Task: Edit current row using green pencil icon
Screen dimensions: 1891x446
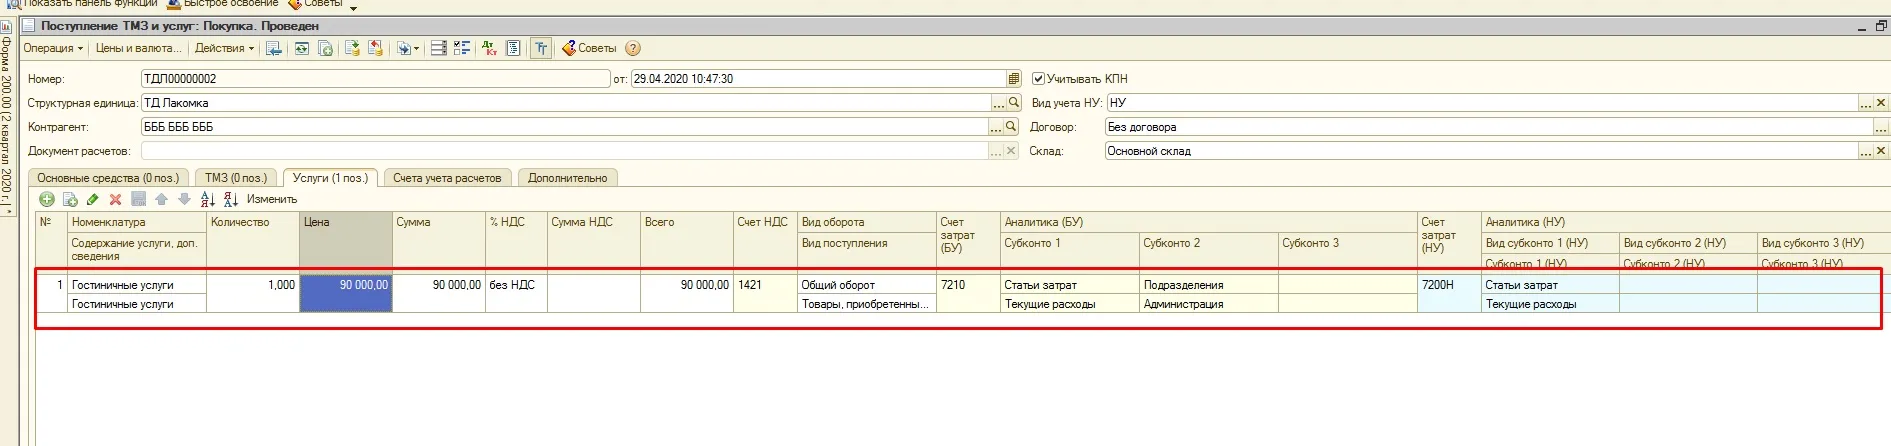Action: 93,199
